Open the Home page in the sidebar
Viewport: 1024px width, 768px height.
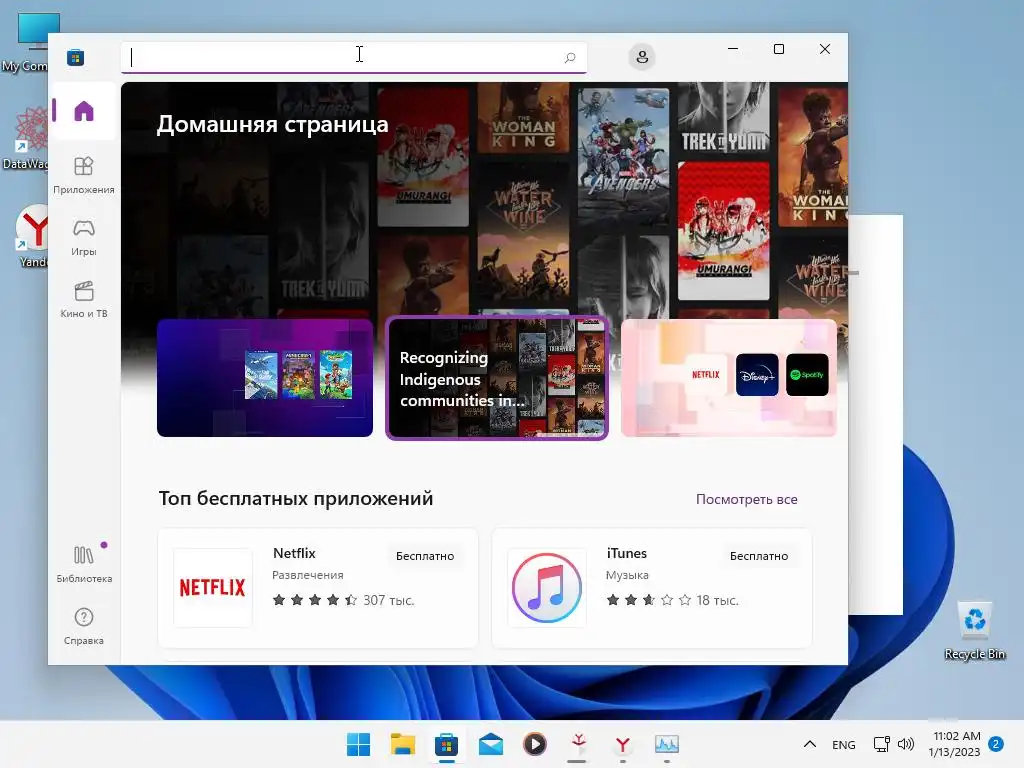[x=84, y=111]
